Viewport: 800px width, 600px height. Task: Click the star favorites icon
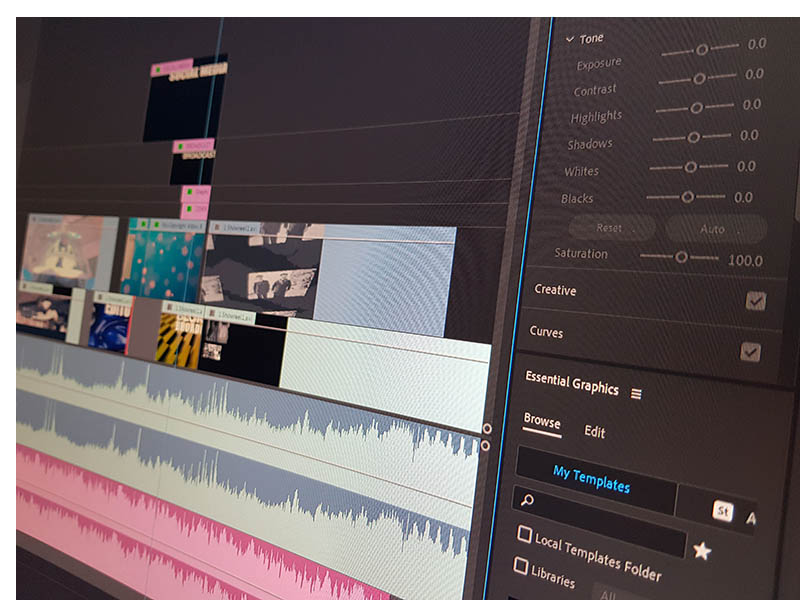click(702, 551)
